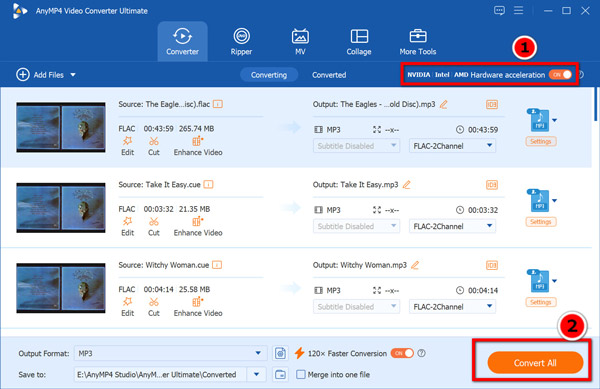Screen dimensions: 600x389
Task: Edit ID3 tag for Witchy Woman.mp3
Action: tap(492, 265)
